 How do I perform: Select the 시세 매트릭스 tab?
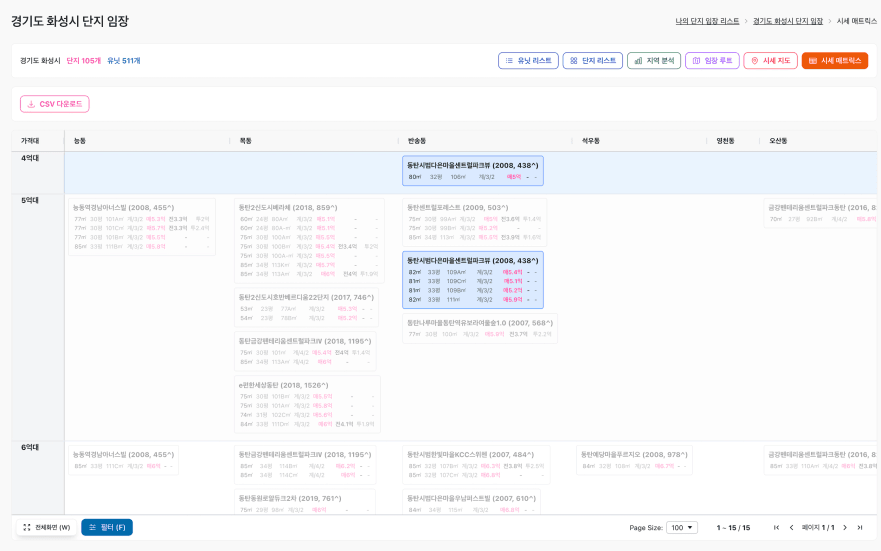coord(834,61)
